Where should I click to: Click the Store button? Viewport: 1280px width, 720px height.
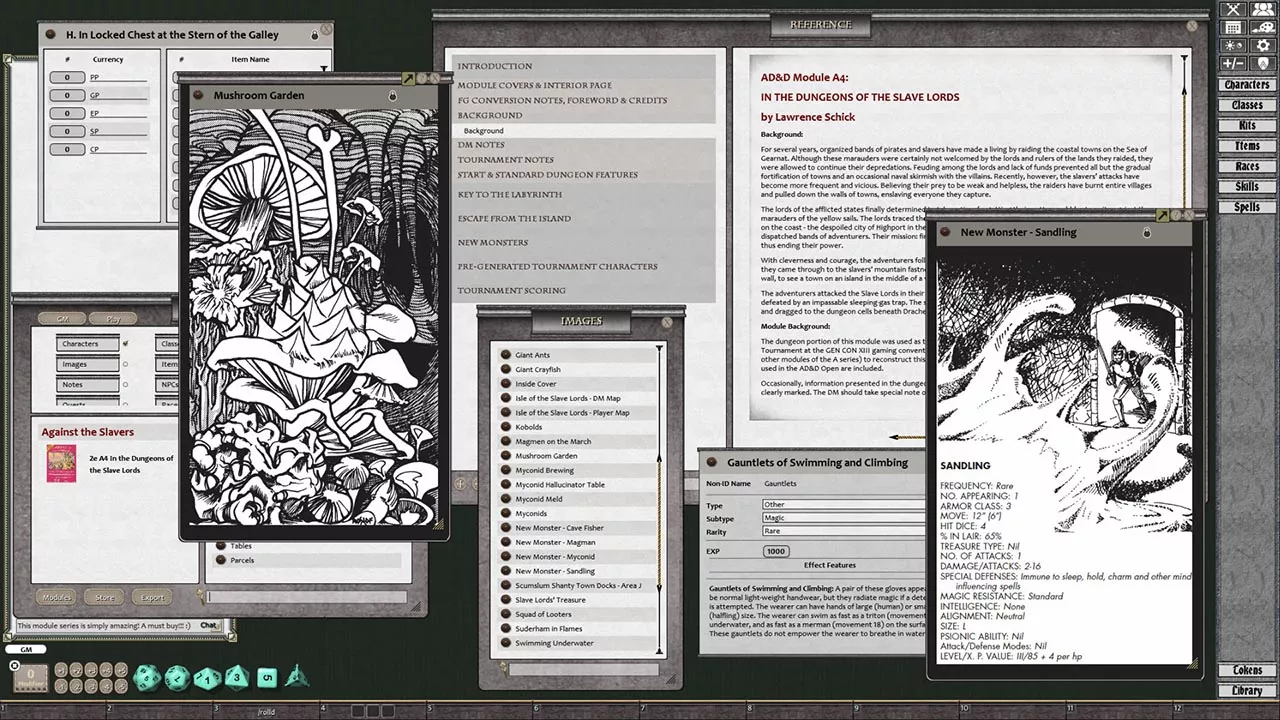tap(104, 598)
